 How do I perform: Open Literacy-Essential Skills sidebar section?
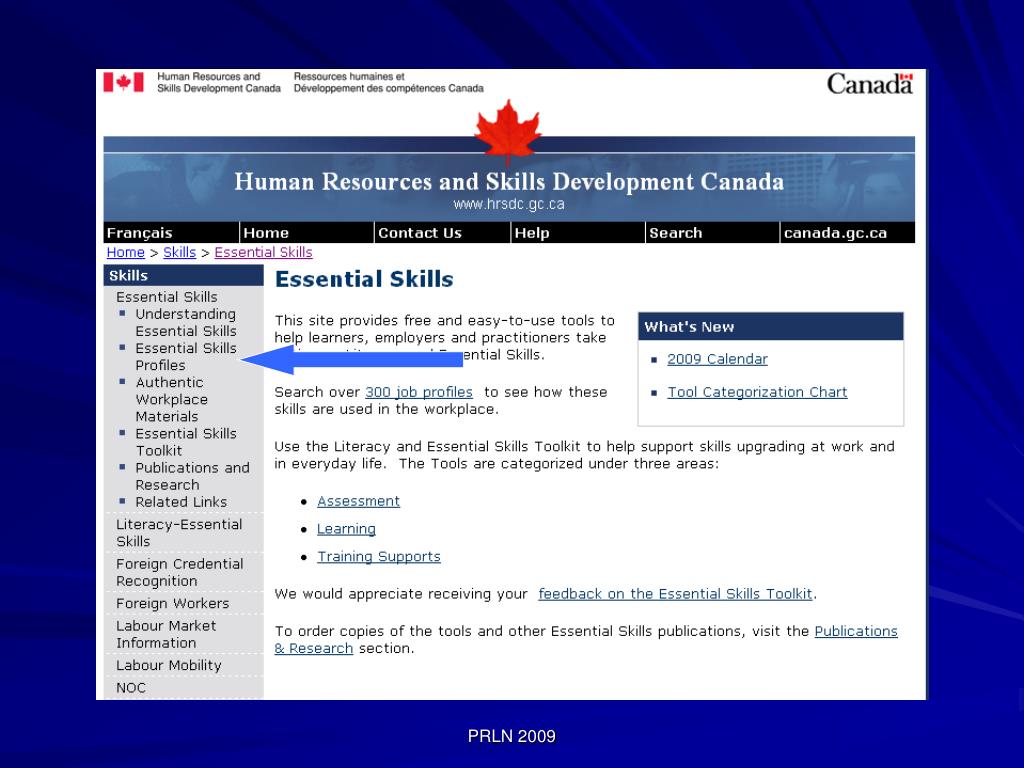[x=179, y=533]
